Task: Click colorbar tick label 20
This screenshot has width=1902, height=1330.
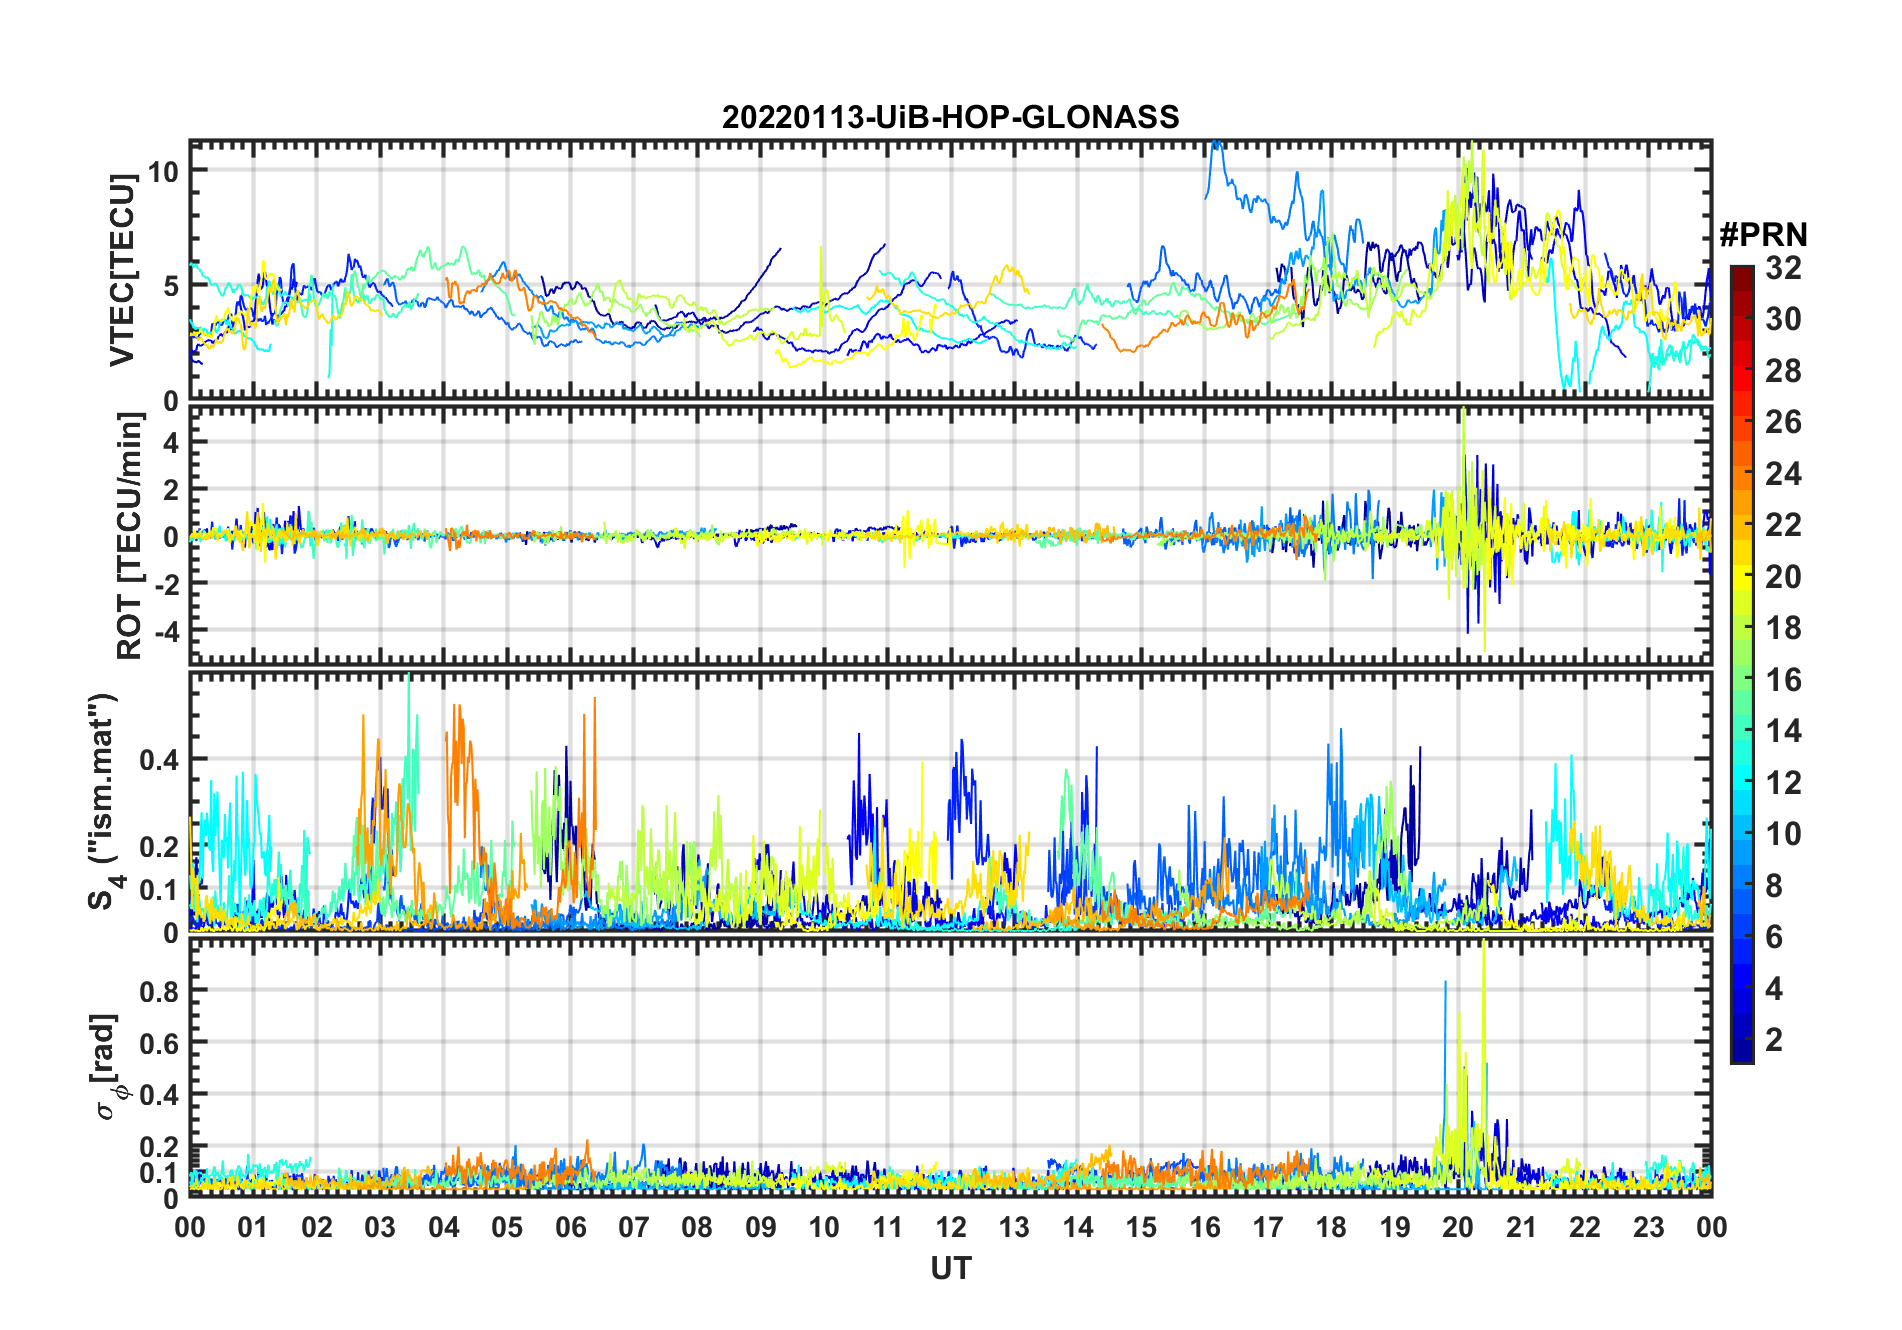Action: (x=1783, y=576)
